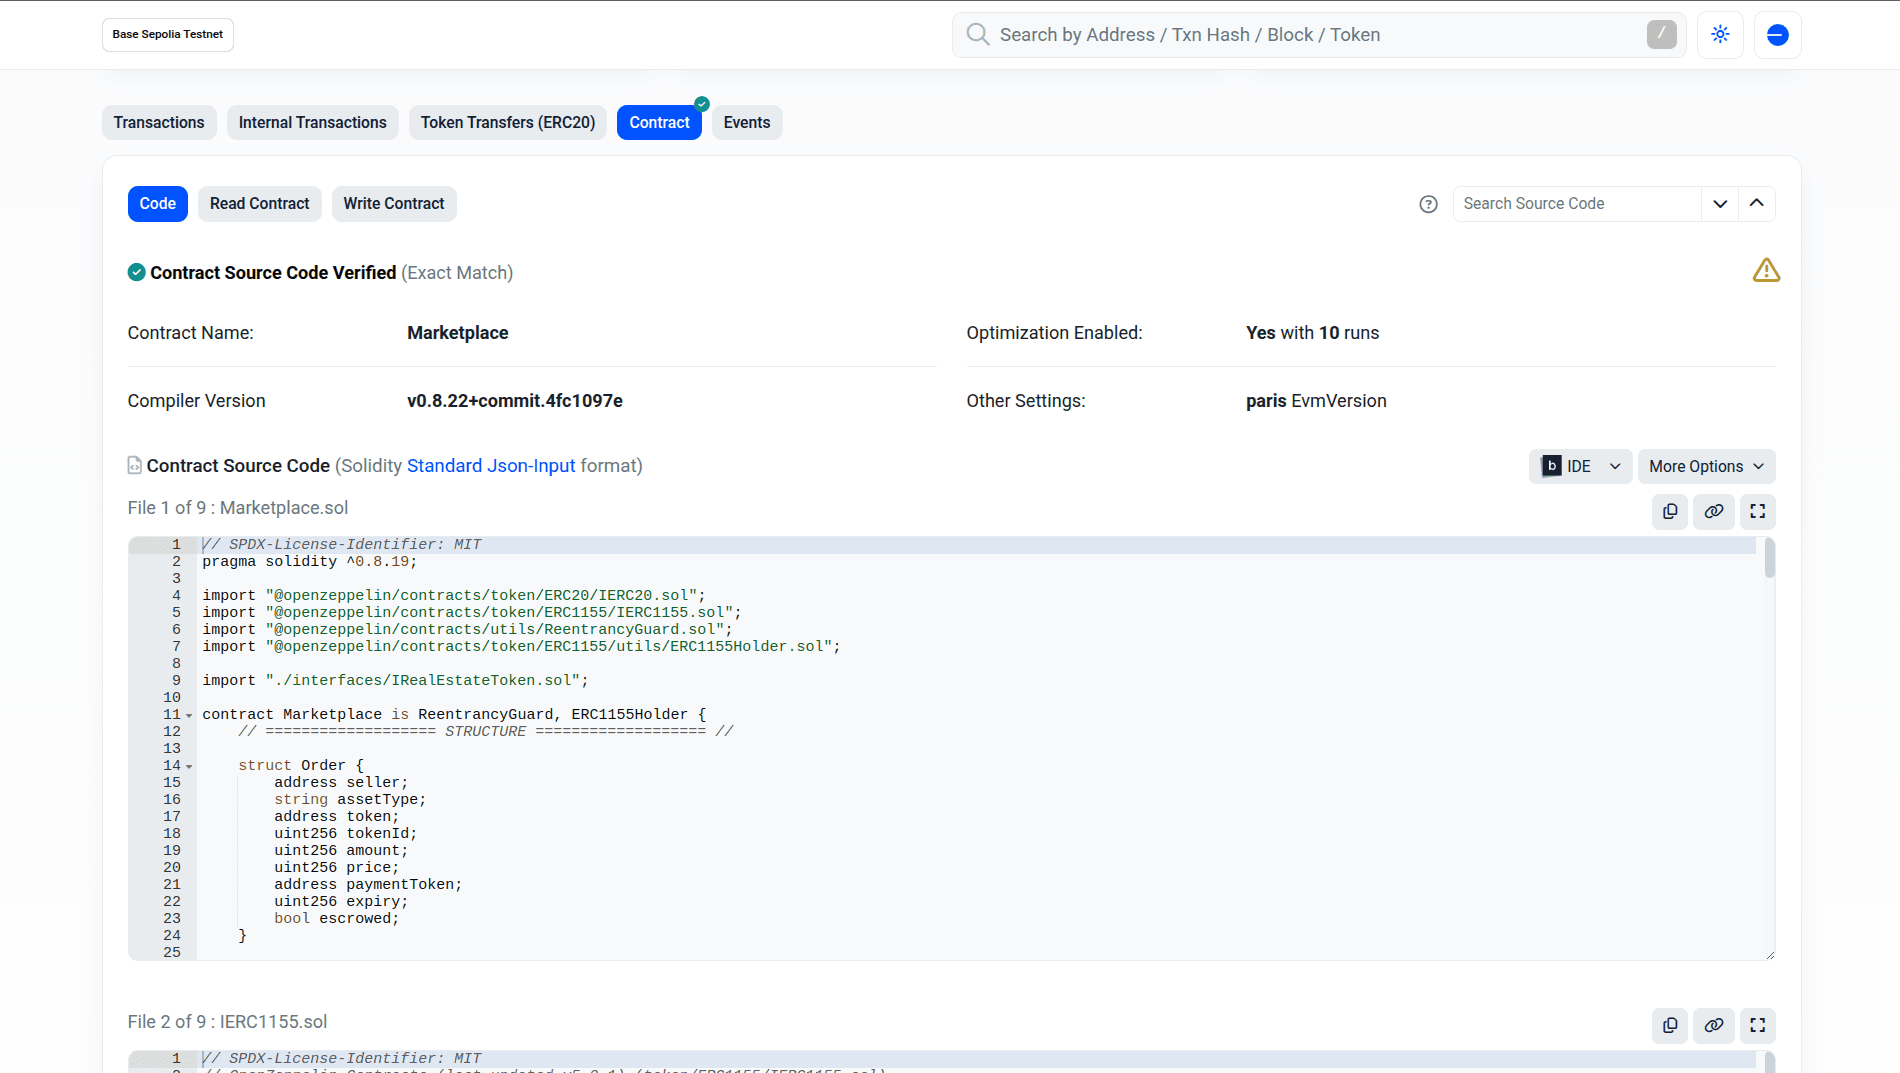Click the warning triangle alert icon
The width and height of the screenshot is (1900, 1073).
[x=1766, y=270]
